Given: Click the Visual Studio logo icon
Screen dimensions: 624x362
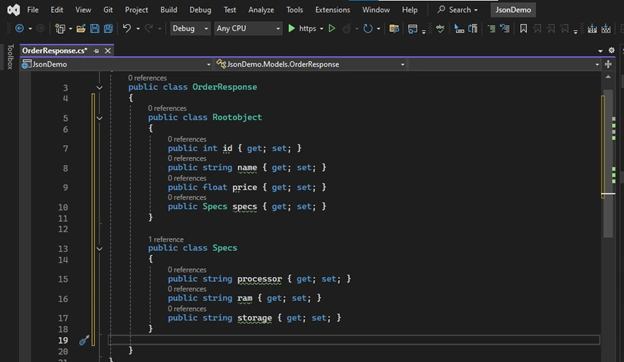Looking at the screenshot, I should tap(13, 10).
